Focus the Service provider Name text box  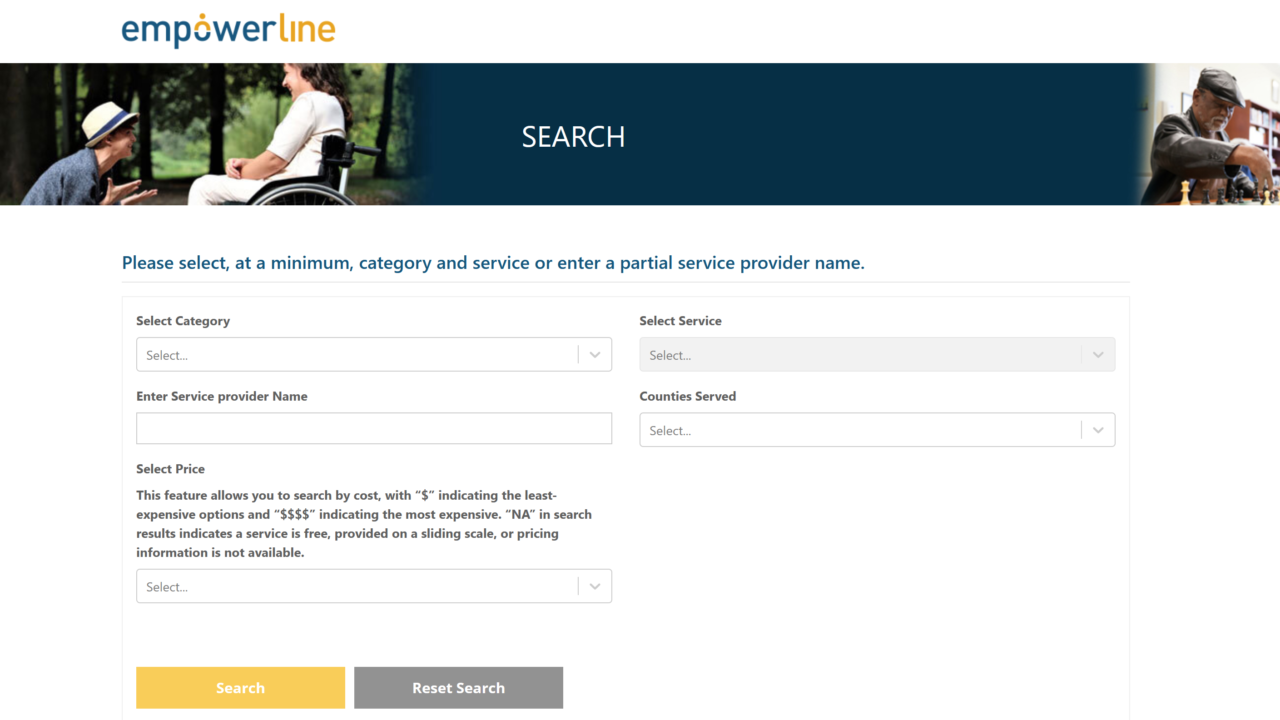pos(373,428)
